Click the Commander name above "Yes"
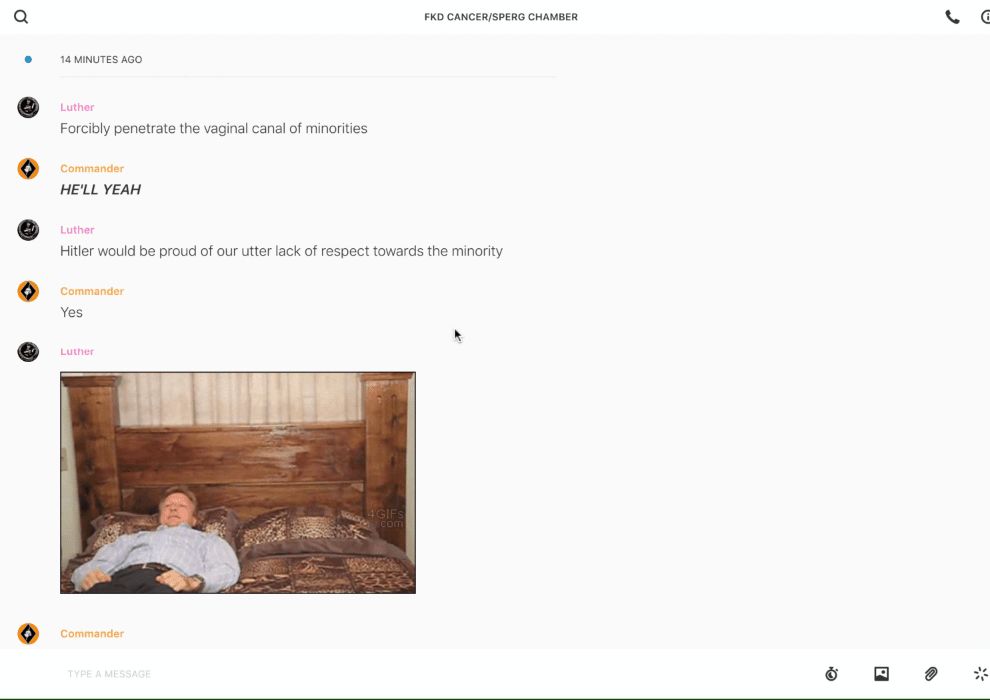The image size is (990, 700). (92, 291)
